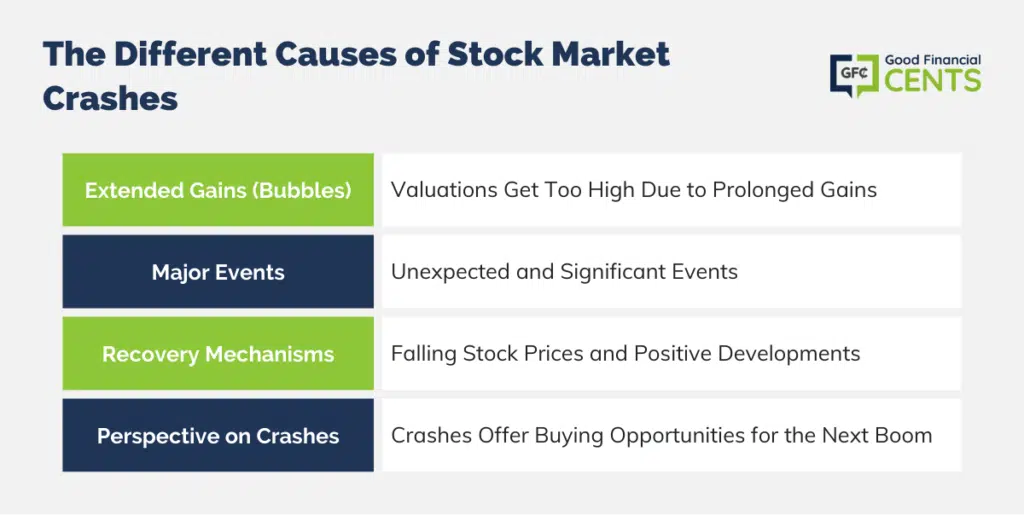The width and height of the screenshot is (1024, 515).
Task: Click the word Crashes in the heading
Action: tap(110, 99)
